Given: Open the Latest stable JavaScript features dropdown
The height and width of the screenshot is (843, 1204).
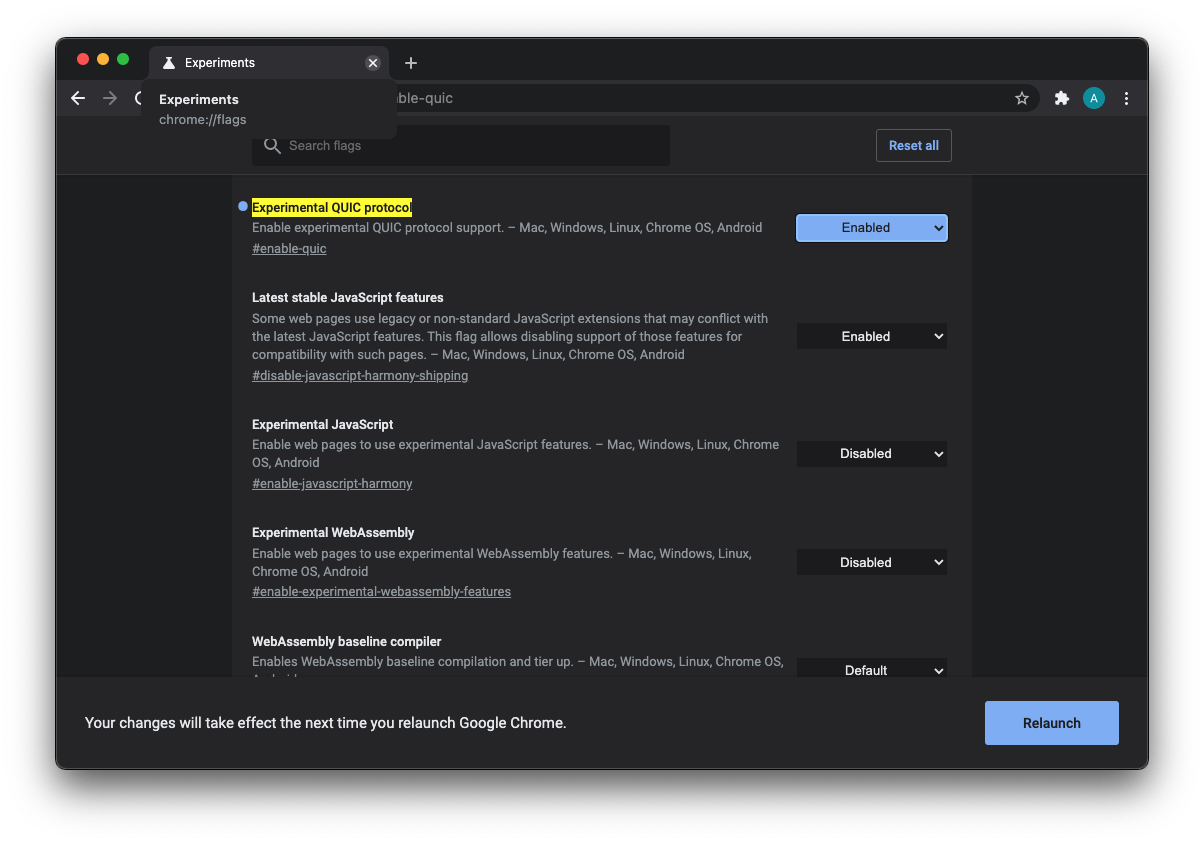Looking at the screenshot, I should point(871,337).
